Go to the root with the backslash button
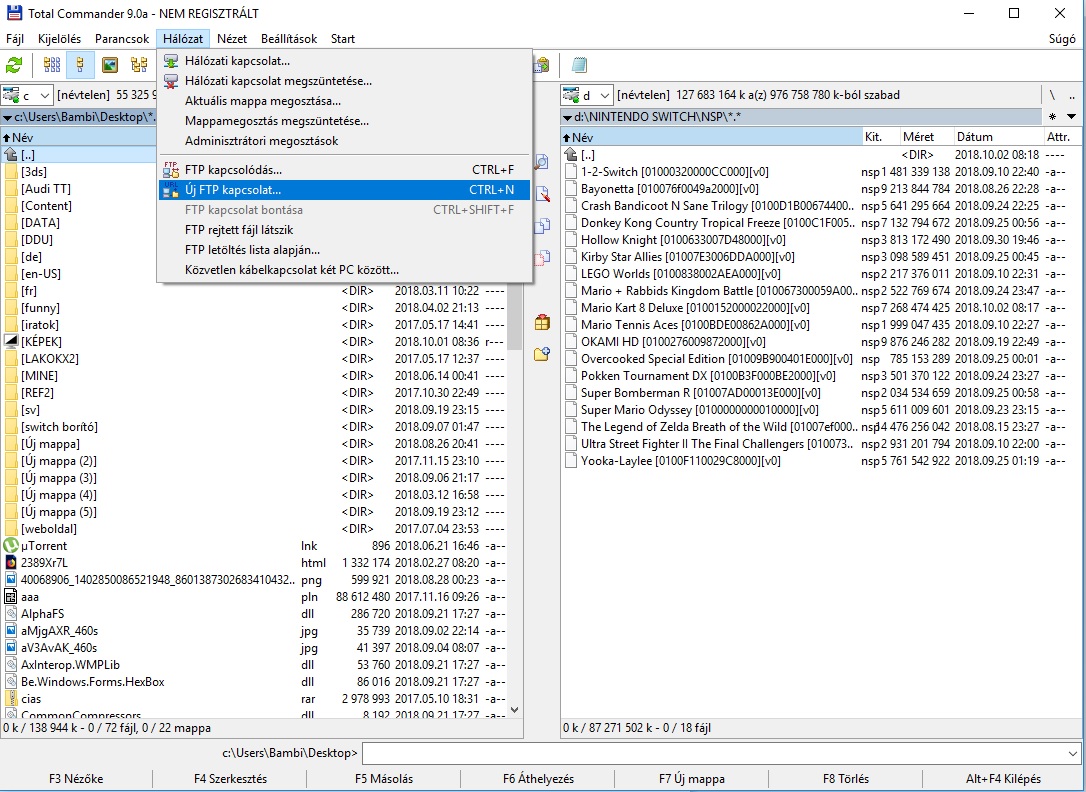Screen dimensions: 1086x792 (x=1053, y=95)
